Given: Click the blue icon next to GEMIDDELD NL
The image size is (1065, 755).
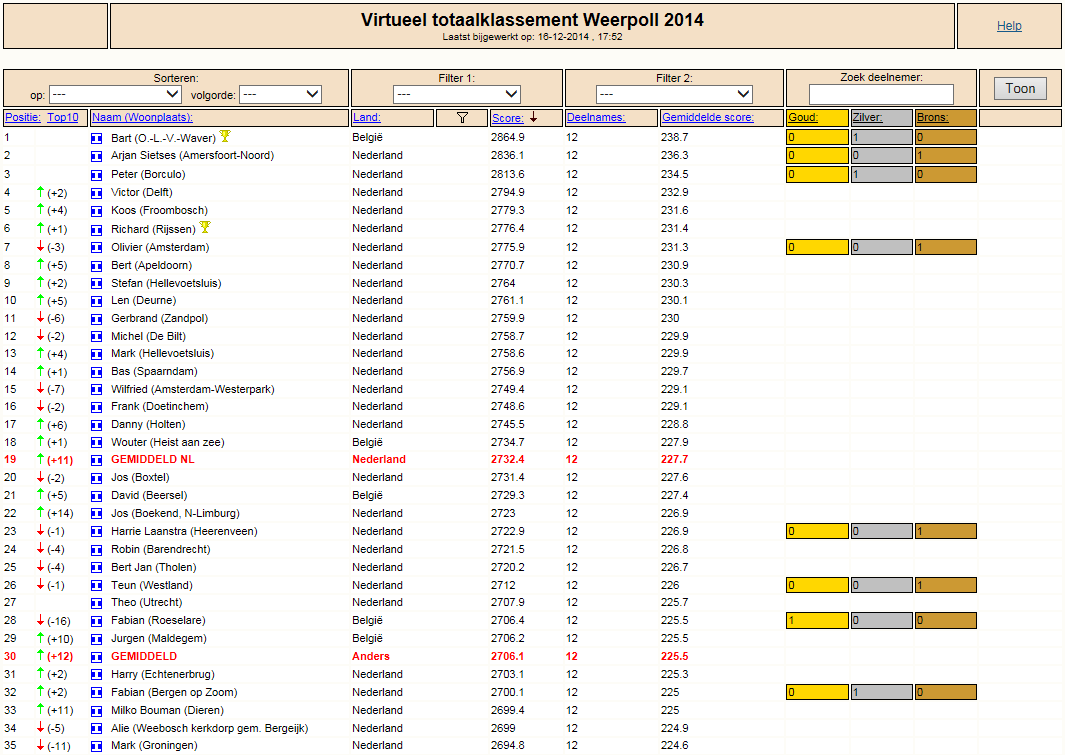Looking at the screenshot, I should (96, 460).
